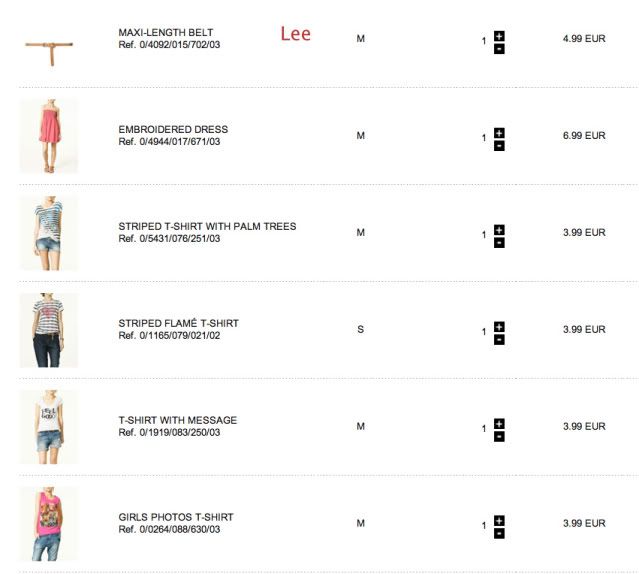Click minus icon for Embroidered Dress

pyautogui.click(x=499, y=145)
